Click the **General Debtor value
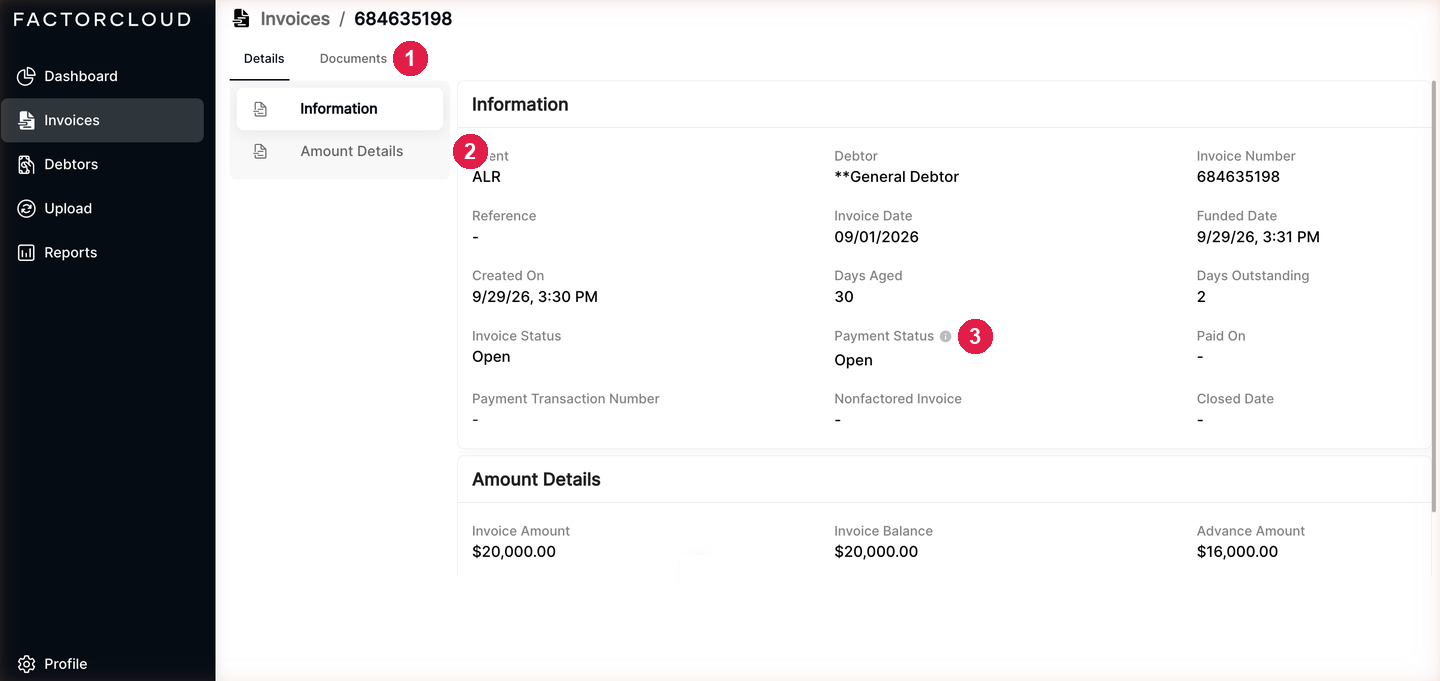Viewport: 1440px width, 681px height. [x=896, y=177]
